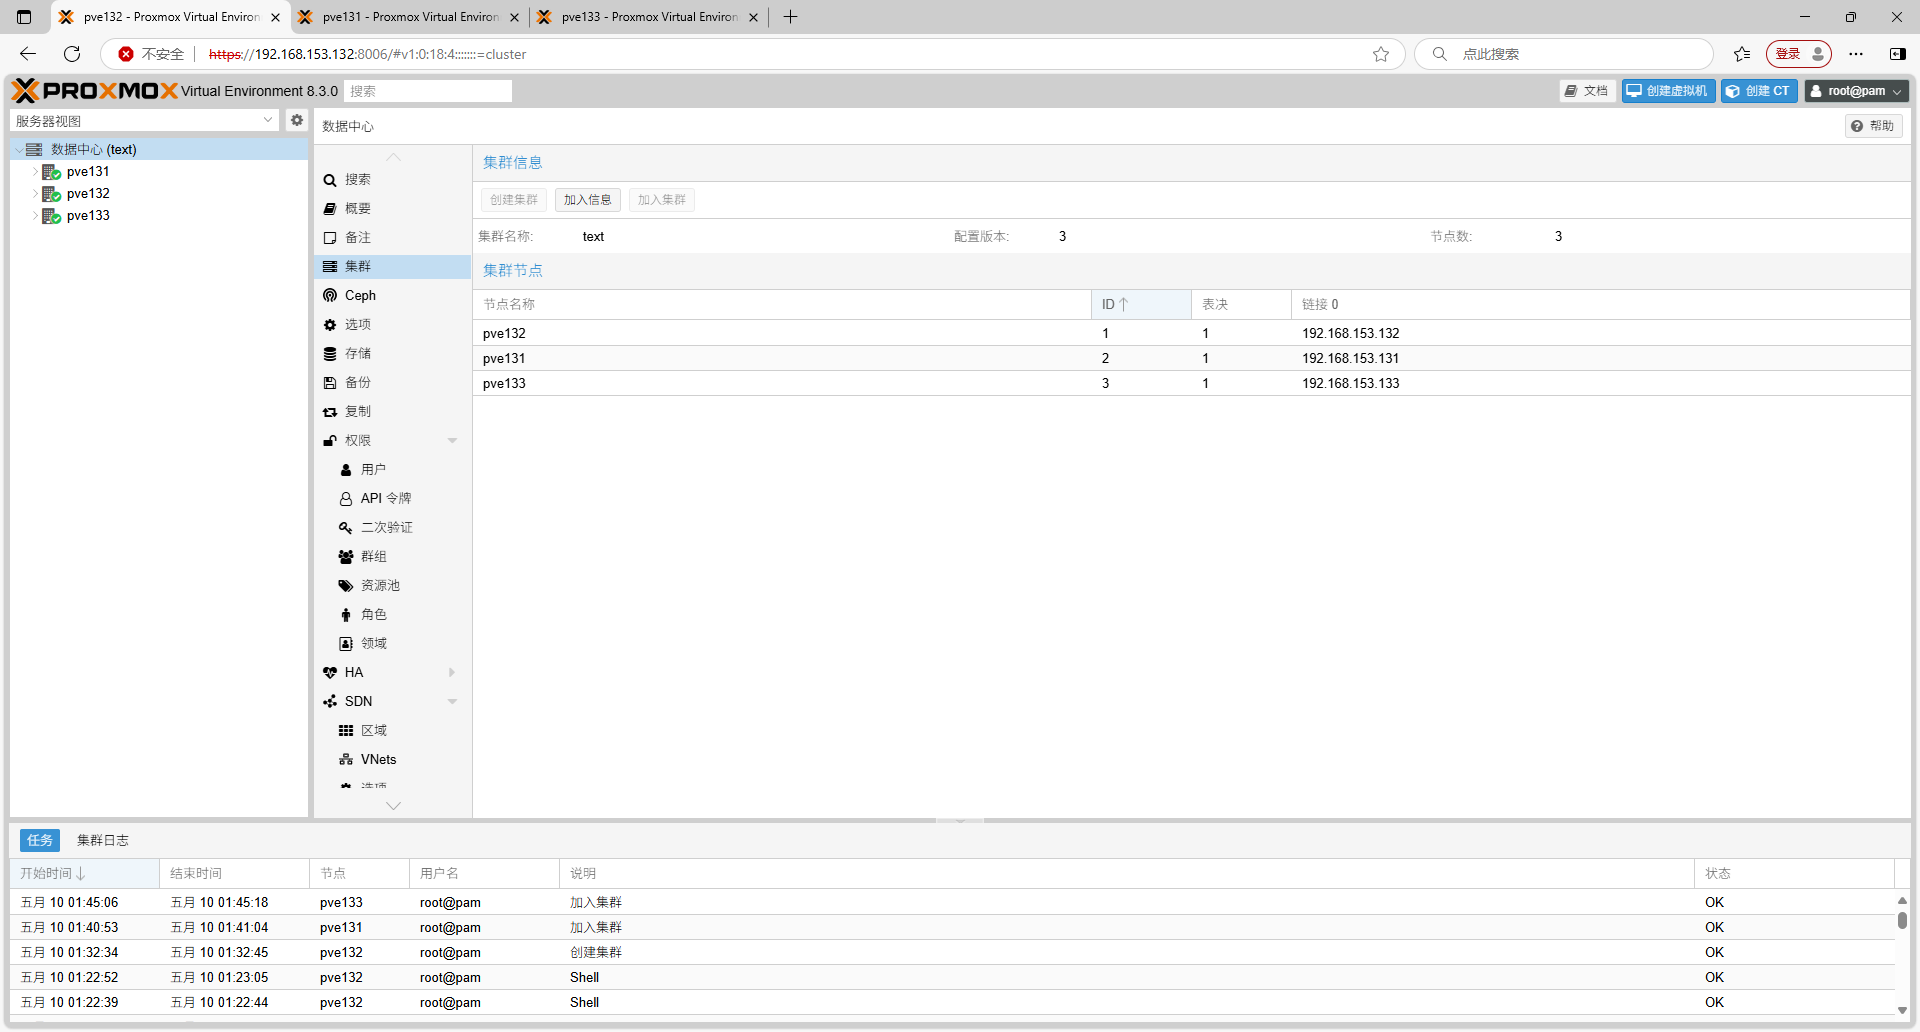Open the VNets entry under SDN

[392, 759]
